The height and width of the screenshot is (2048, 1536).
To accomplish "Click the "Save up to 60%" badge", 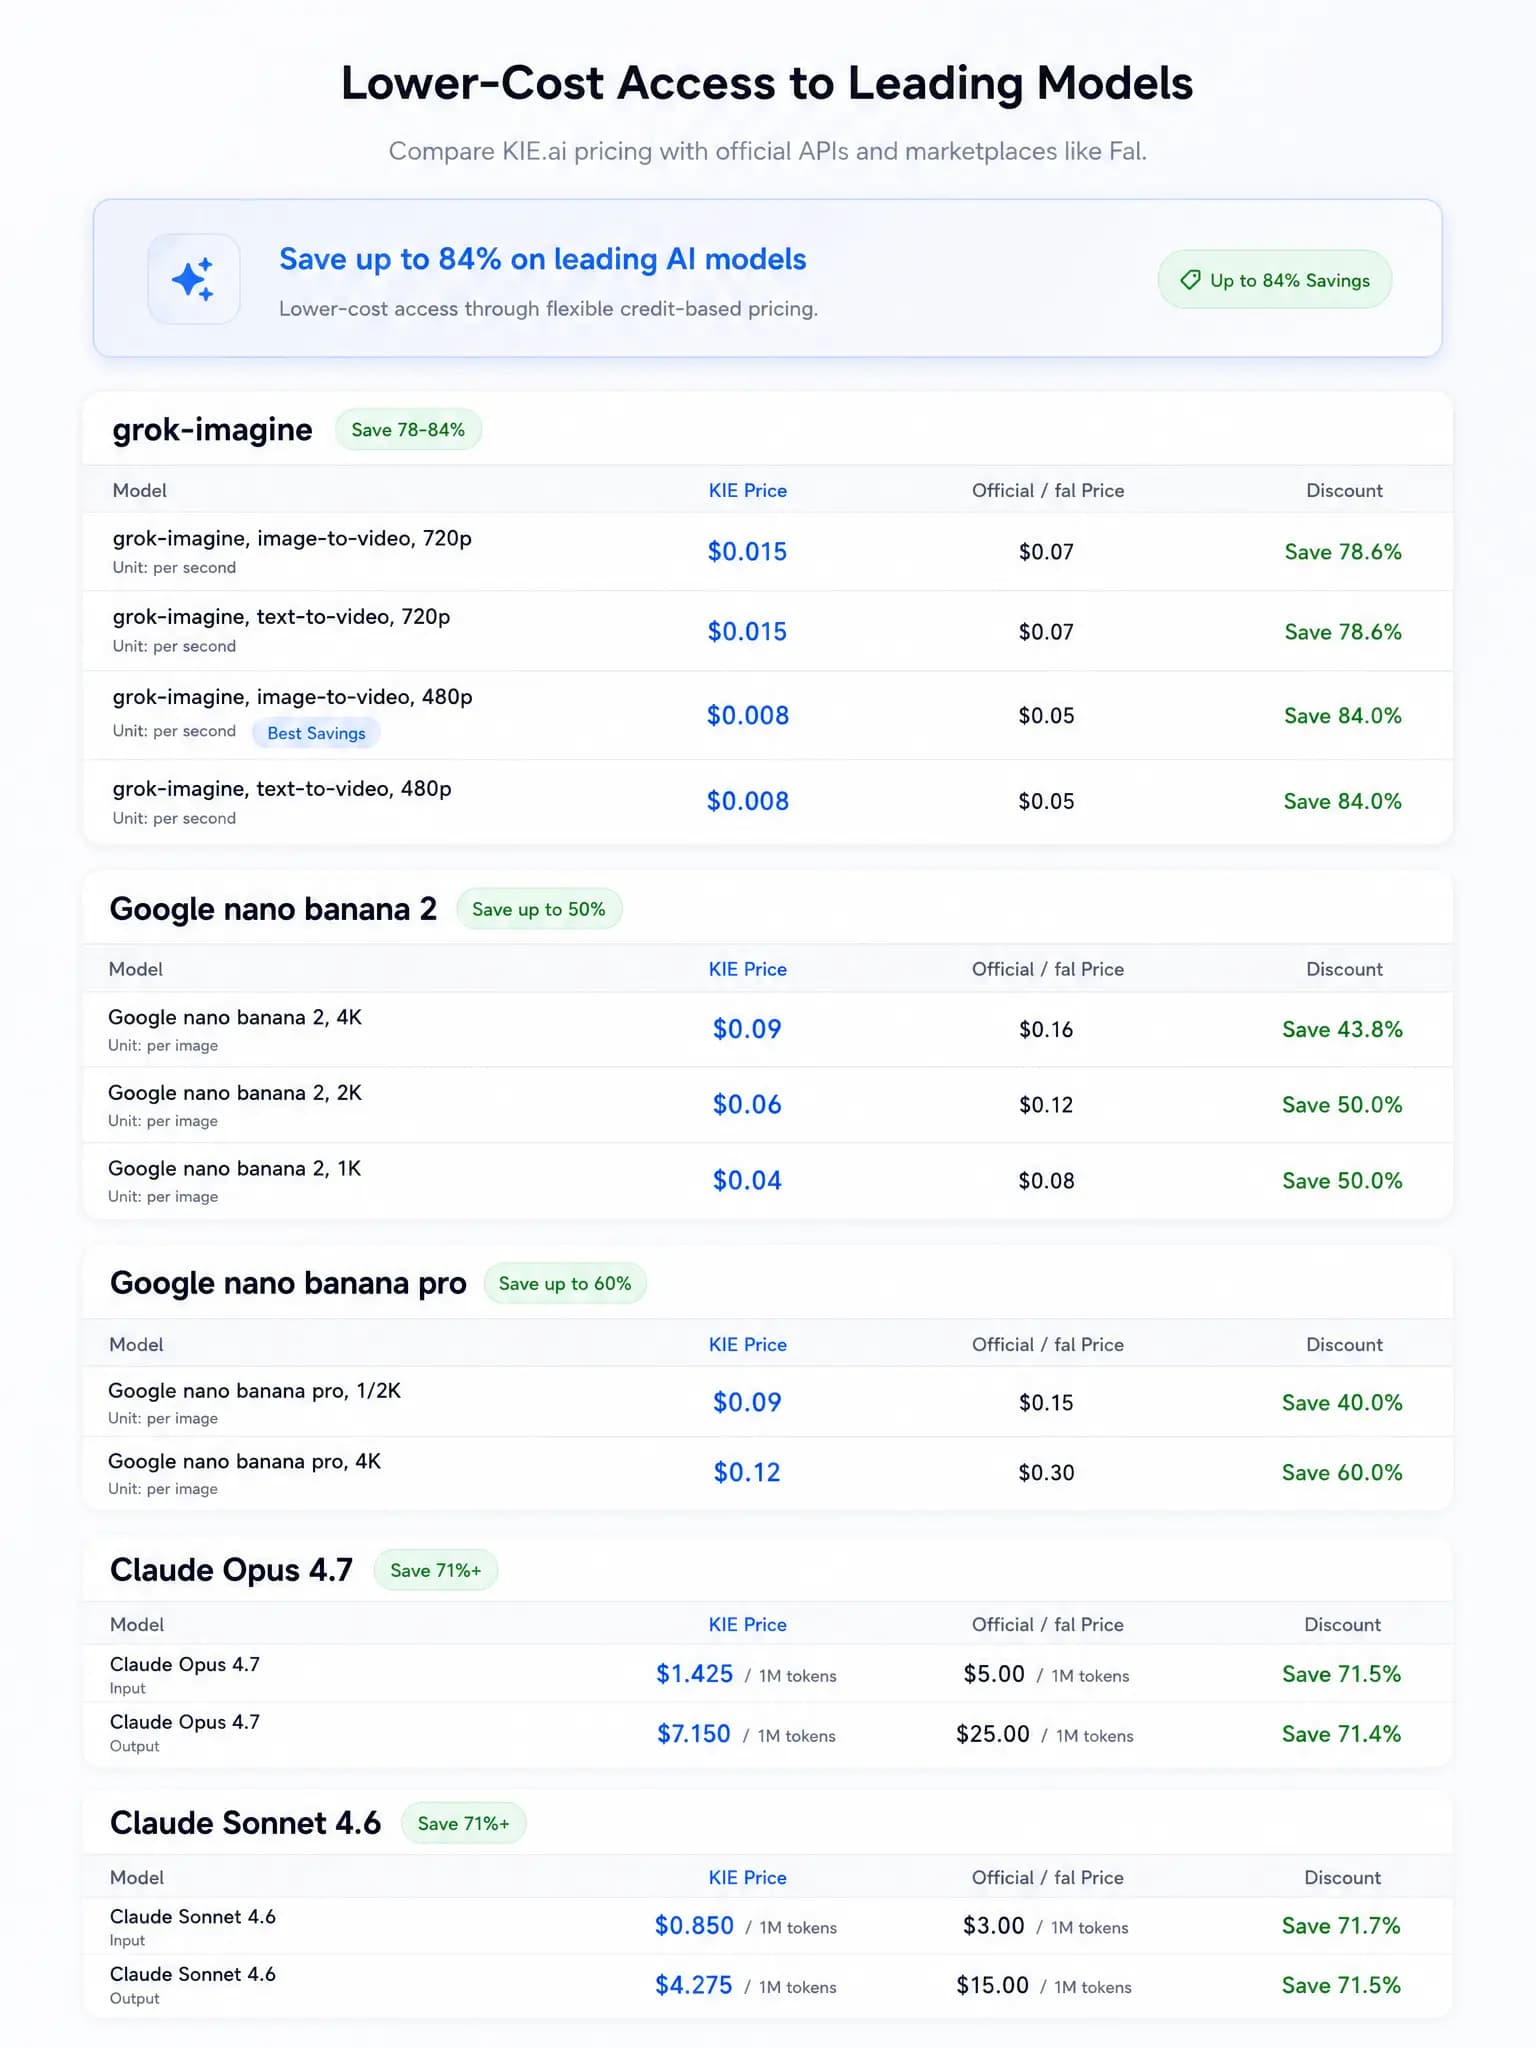I will tap(565, 1284).
